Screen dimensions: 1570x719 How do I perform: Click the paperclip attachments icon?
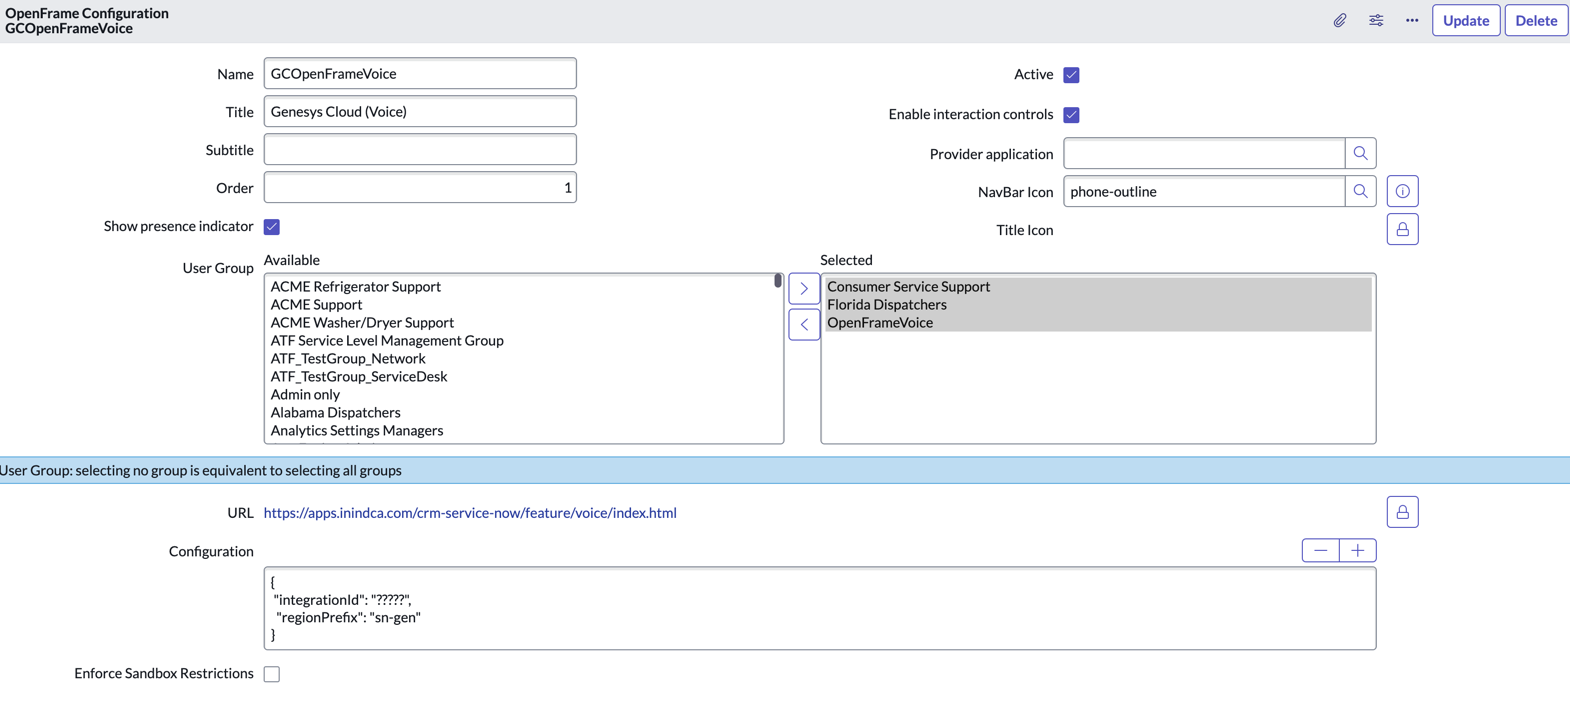click(x=1339, y=20)
